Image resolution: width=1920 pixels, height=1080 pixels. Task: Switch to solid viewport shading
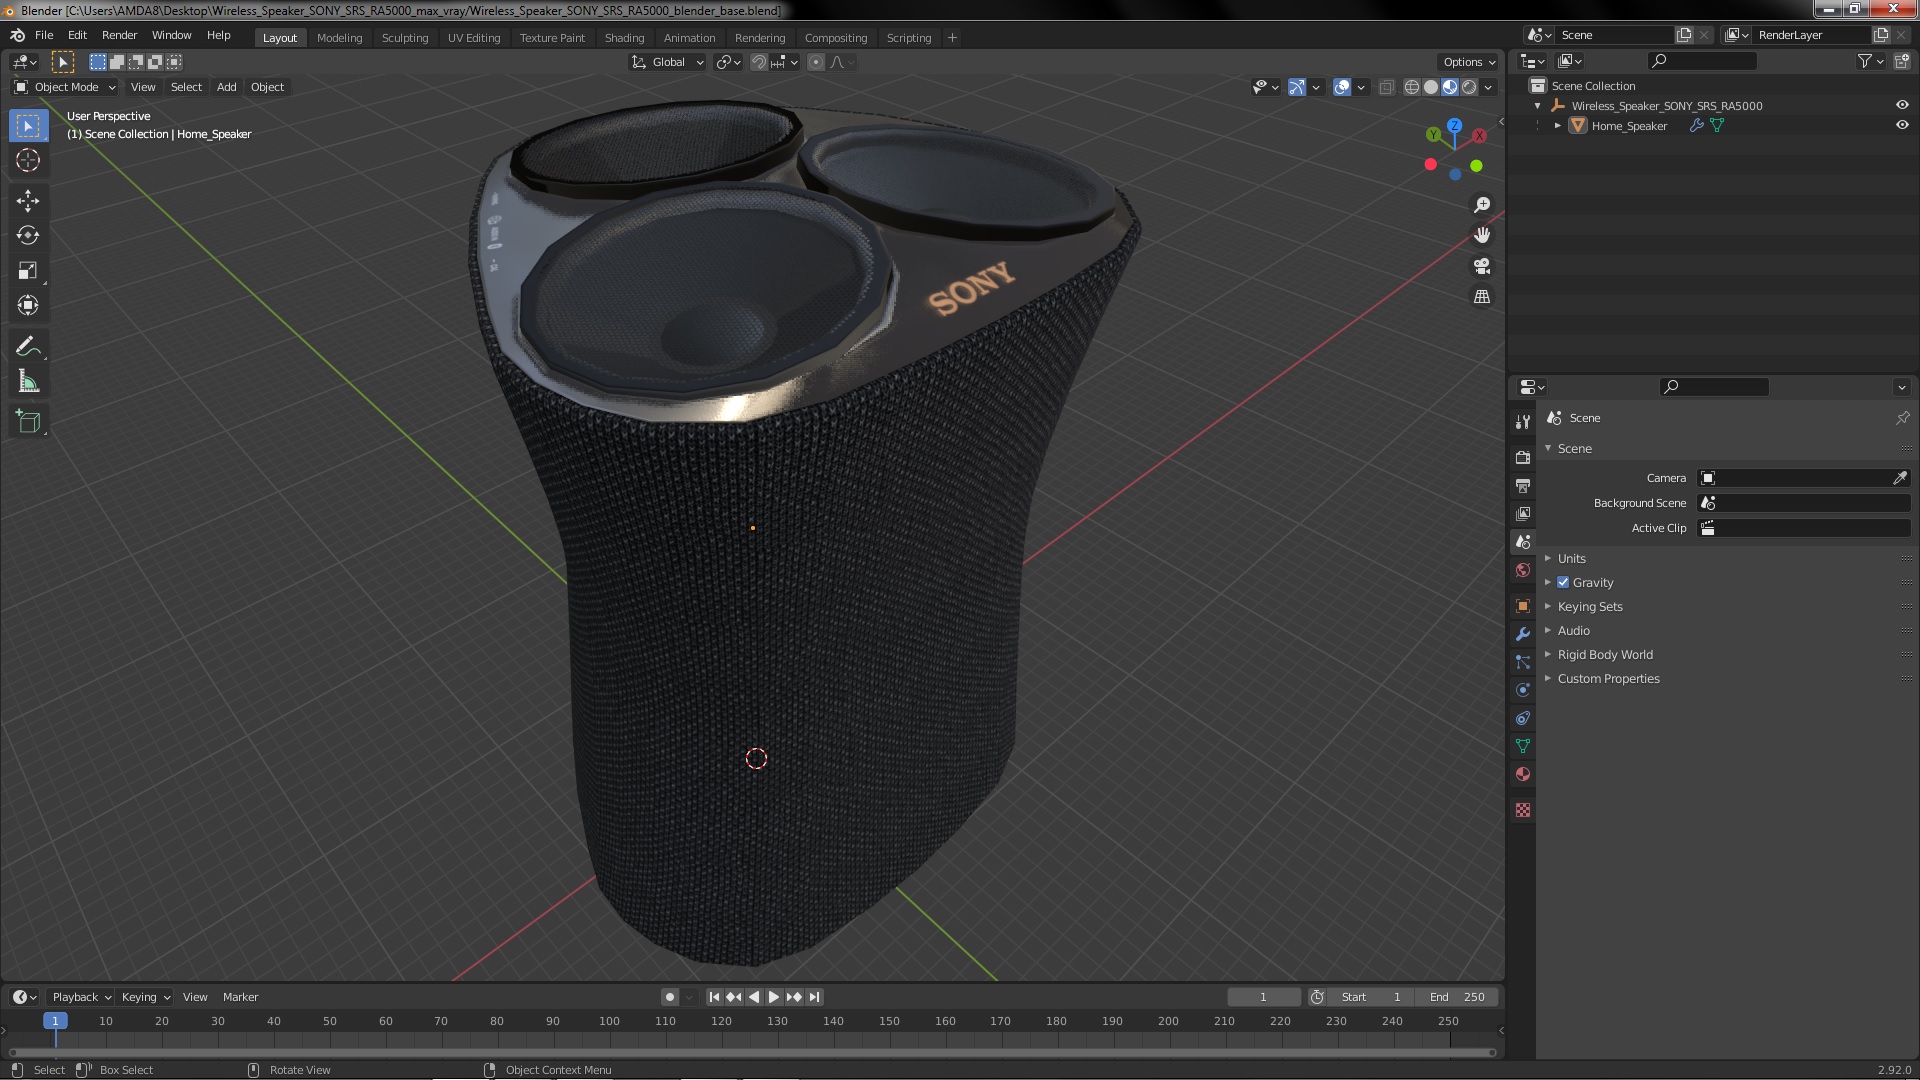pos(1431,87)
